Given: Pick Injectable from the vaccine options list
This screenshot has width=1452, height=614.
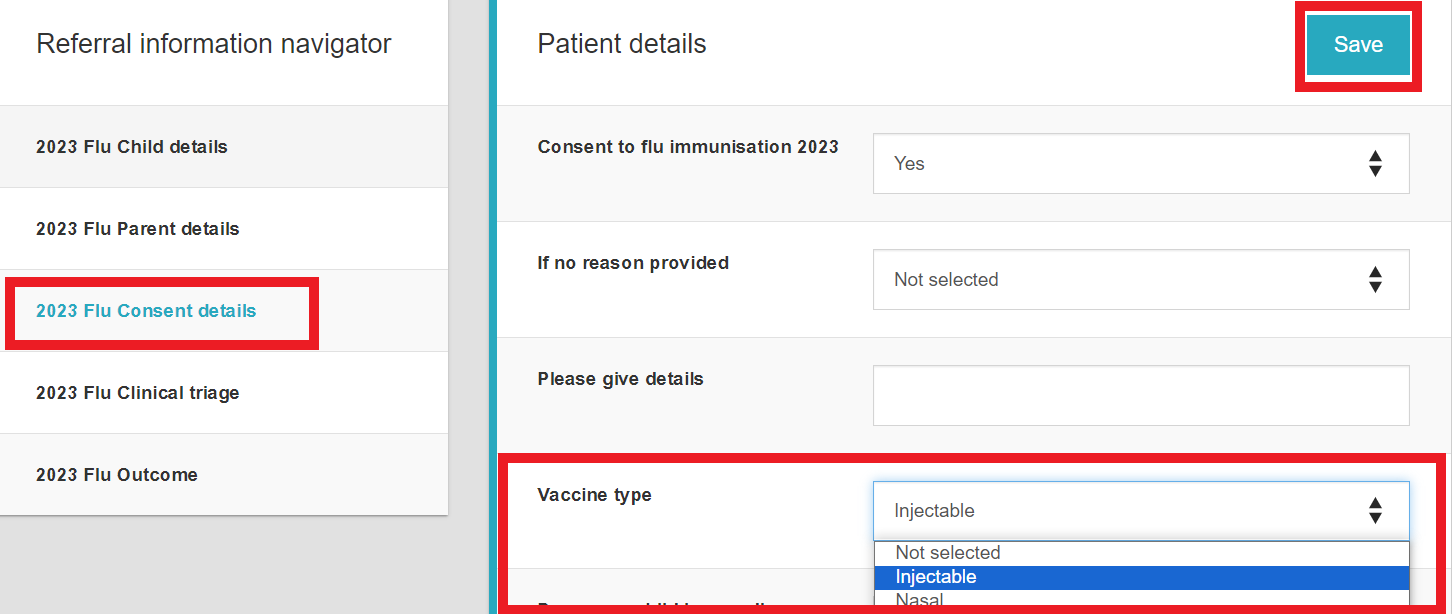Looking at the screenshot, I should click(x=936, y=577).
